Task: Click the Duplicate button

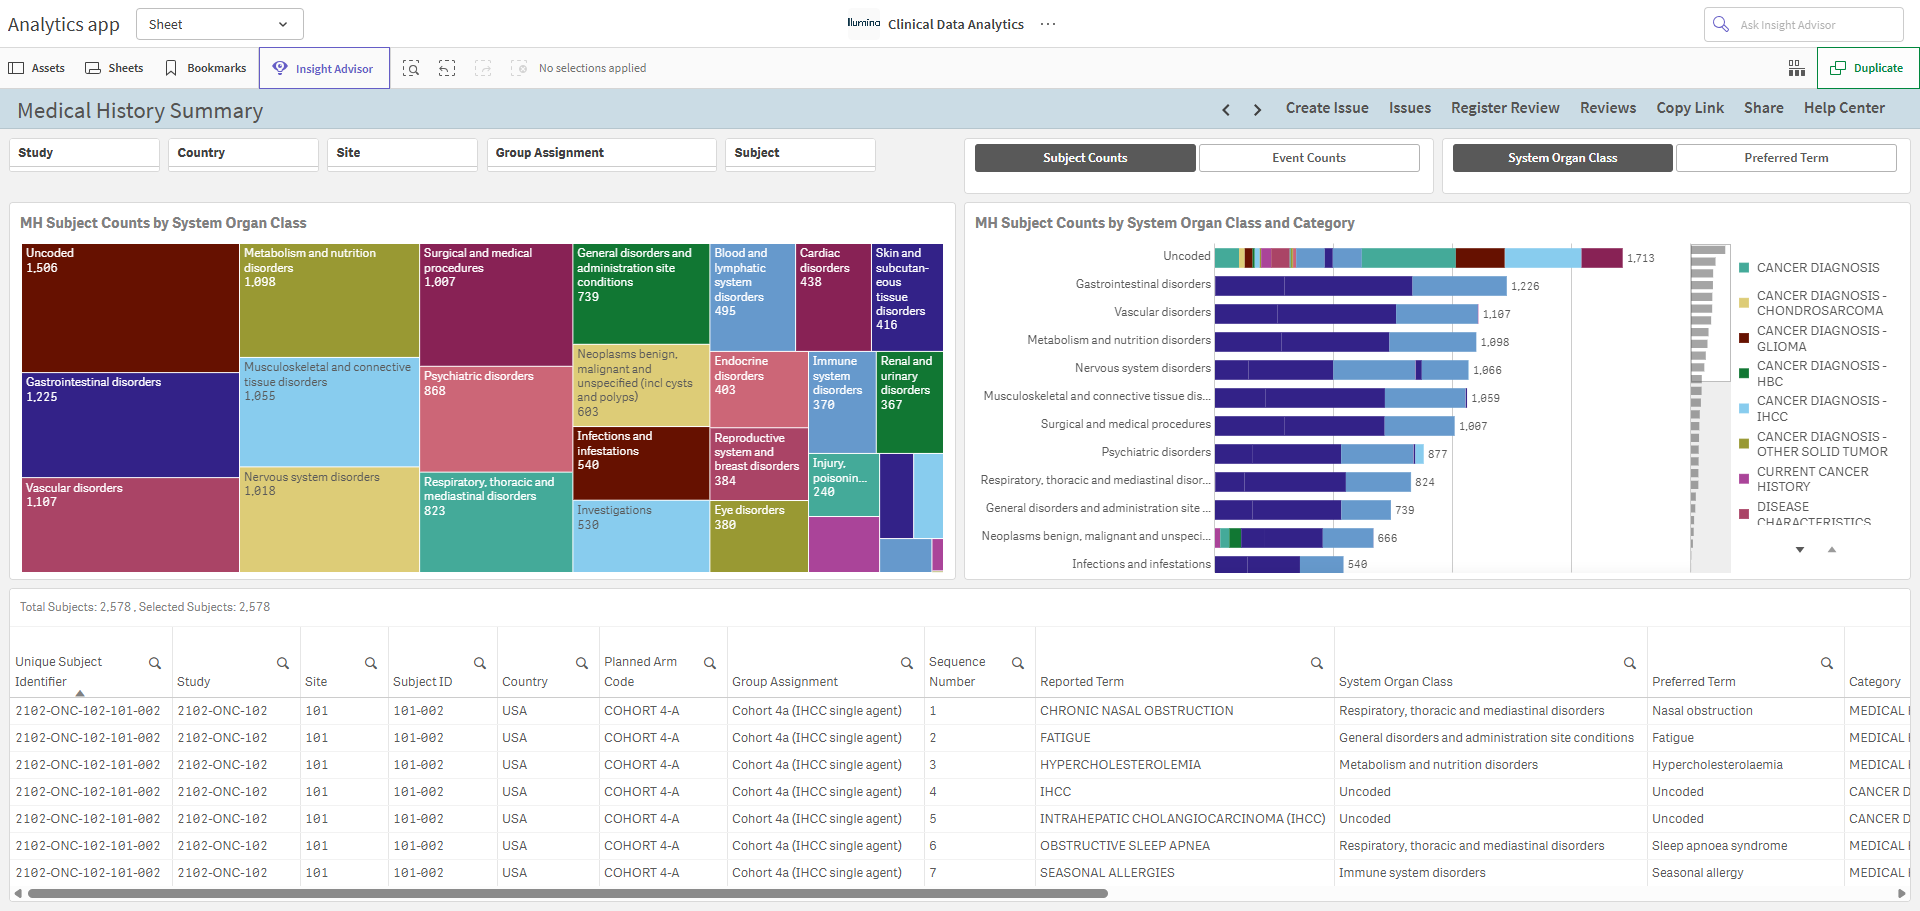Action: click(1867, 68)
